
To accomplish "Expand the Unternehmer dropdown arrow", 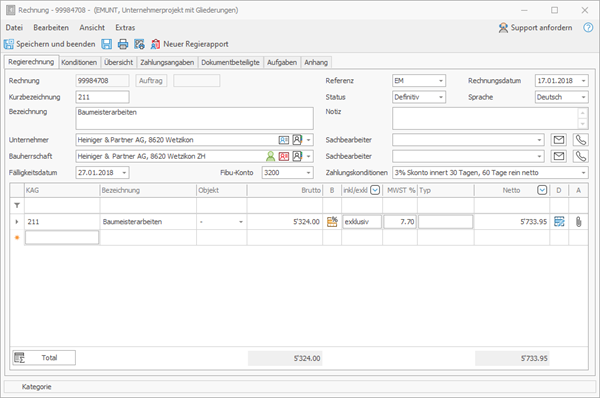I will click(x=308, y=140).
